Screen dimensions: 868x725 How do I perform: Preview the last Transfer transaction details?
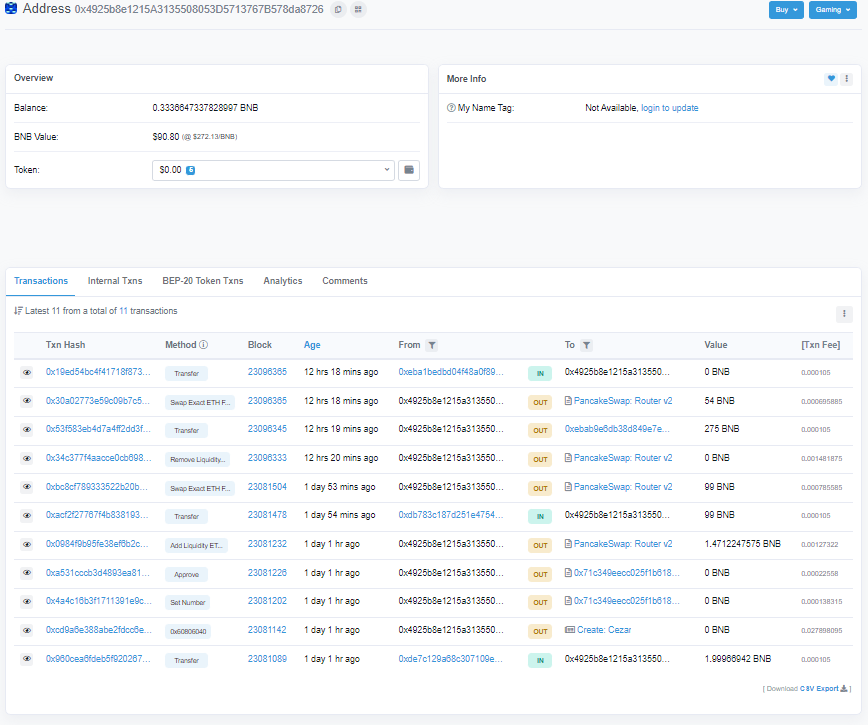coord(25,660)
